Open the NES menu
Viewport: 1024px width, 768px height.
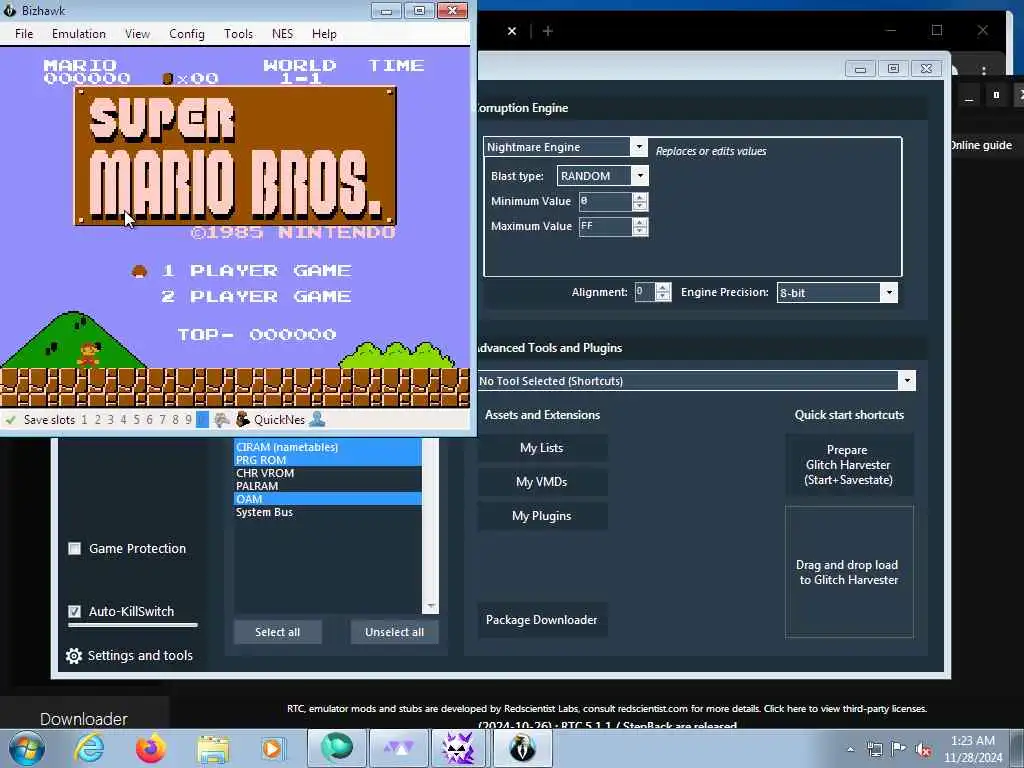(282, 34)
